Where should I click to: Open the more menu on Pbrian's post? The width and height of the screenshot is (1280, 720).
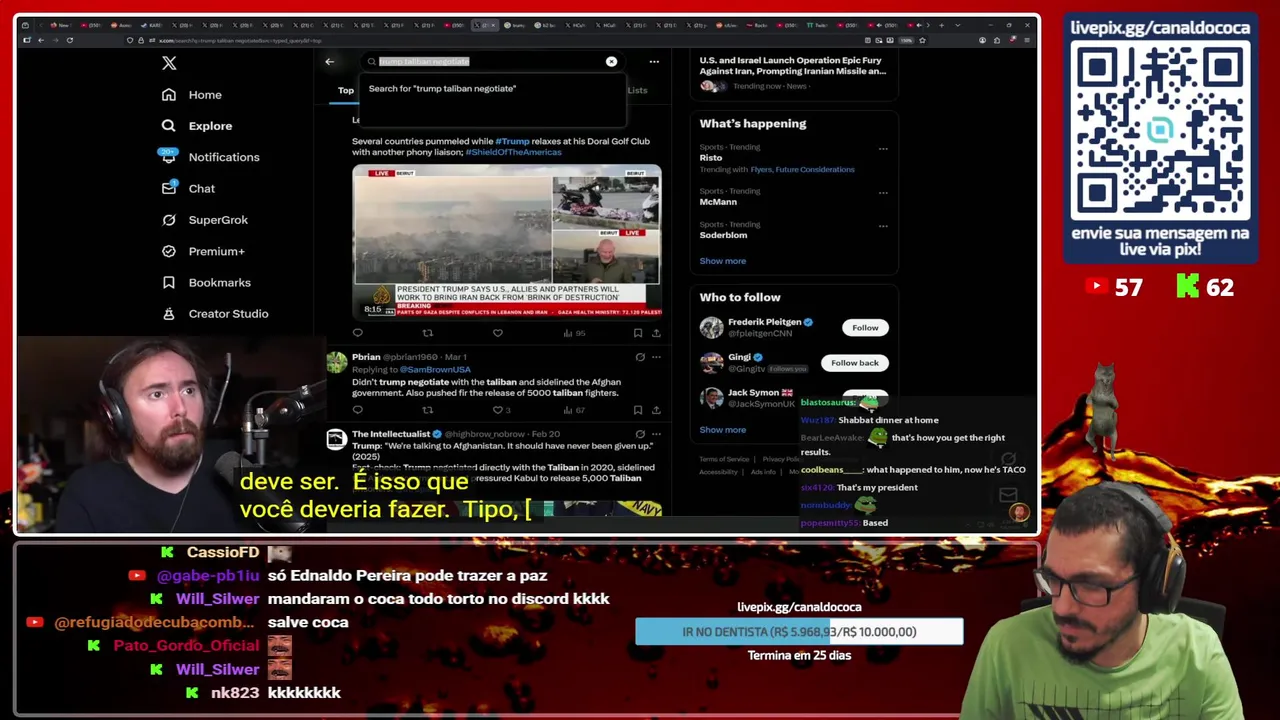[x=656, y=357]
